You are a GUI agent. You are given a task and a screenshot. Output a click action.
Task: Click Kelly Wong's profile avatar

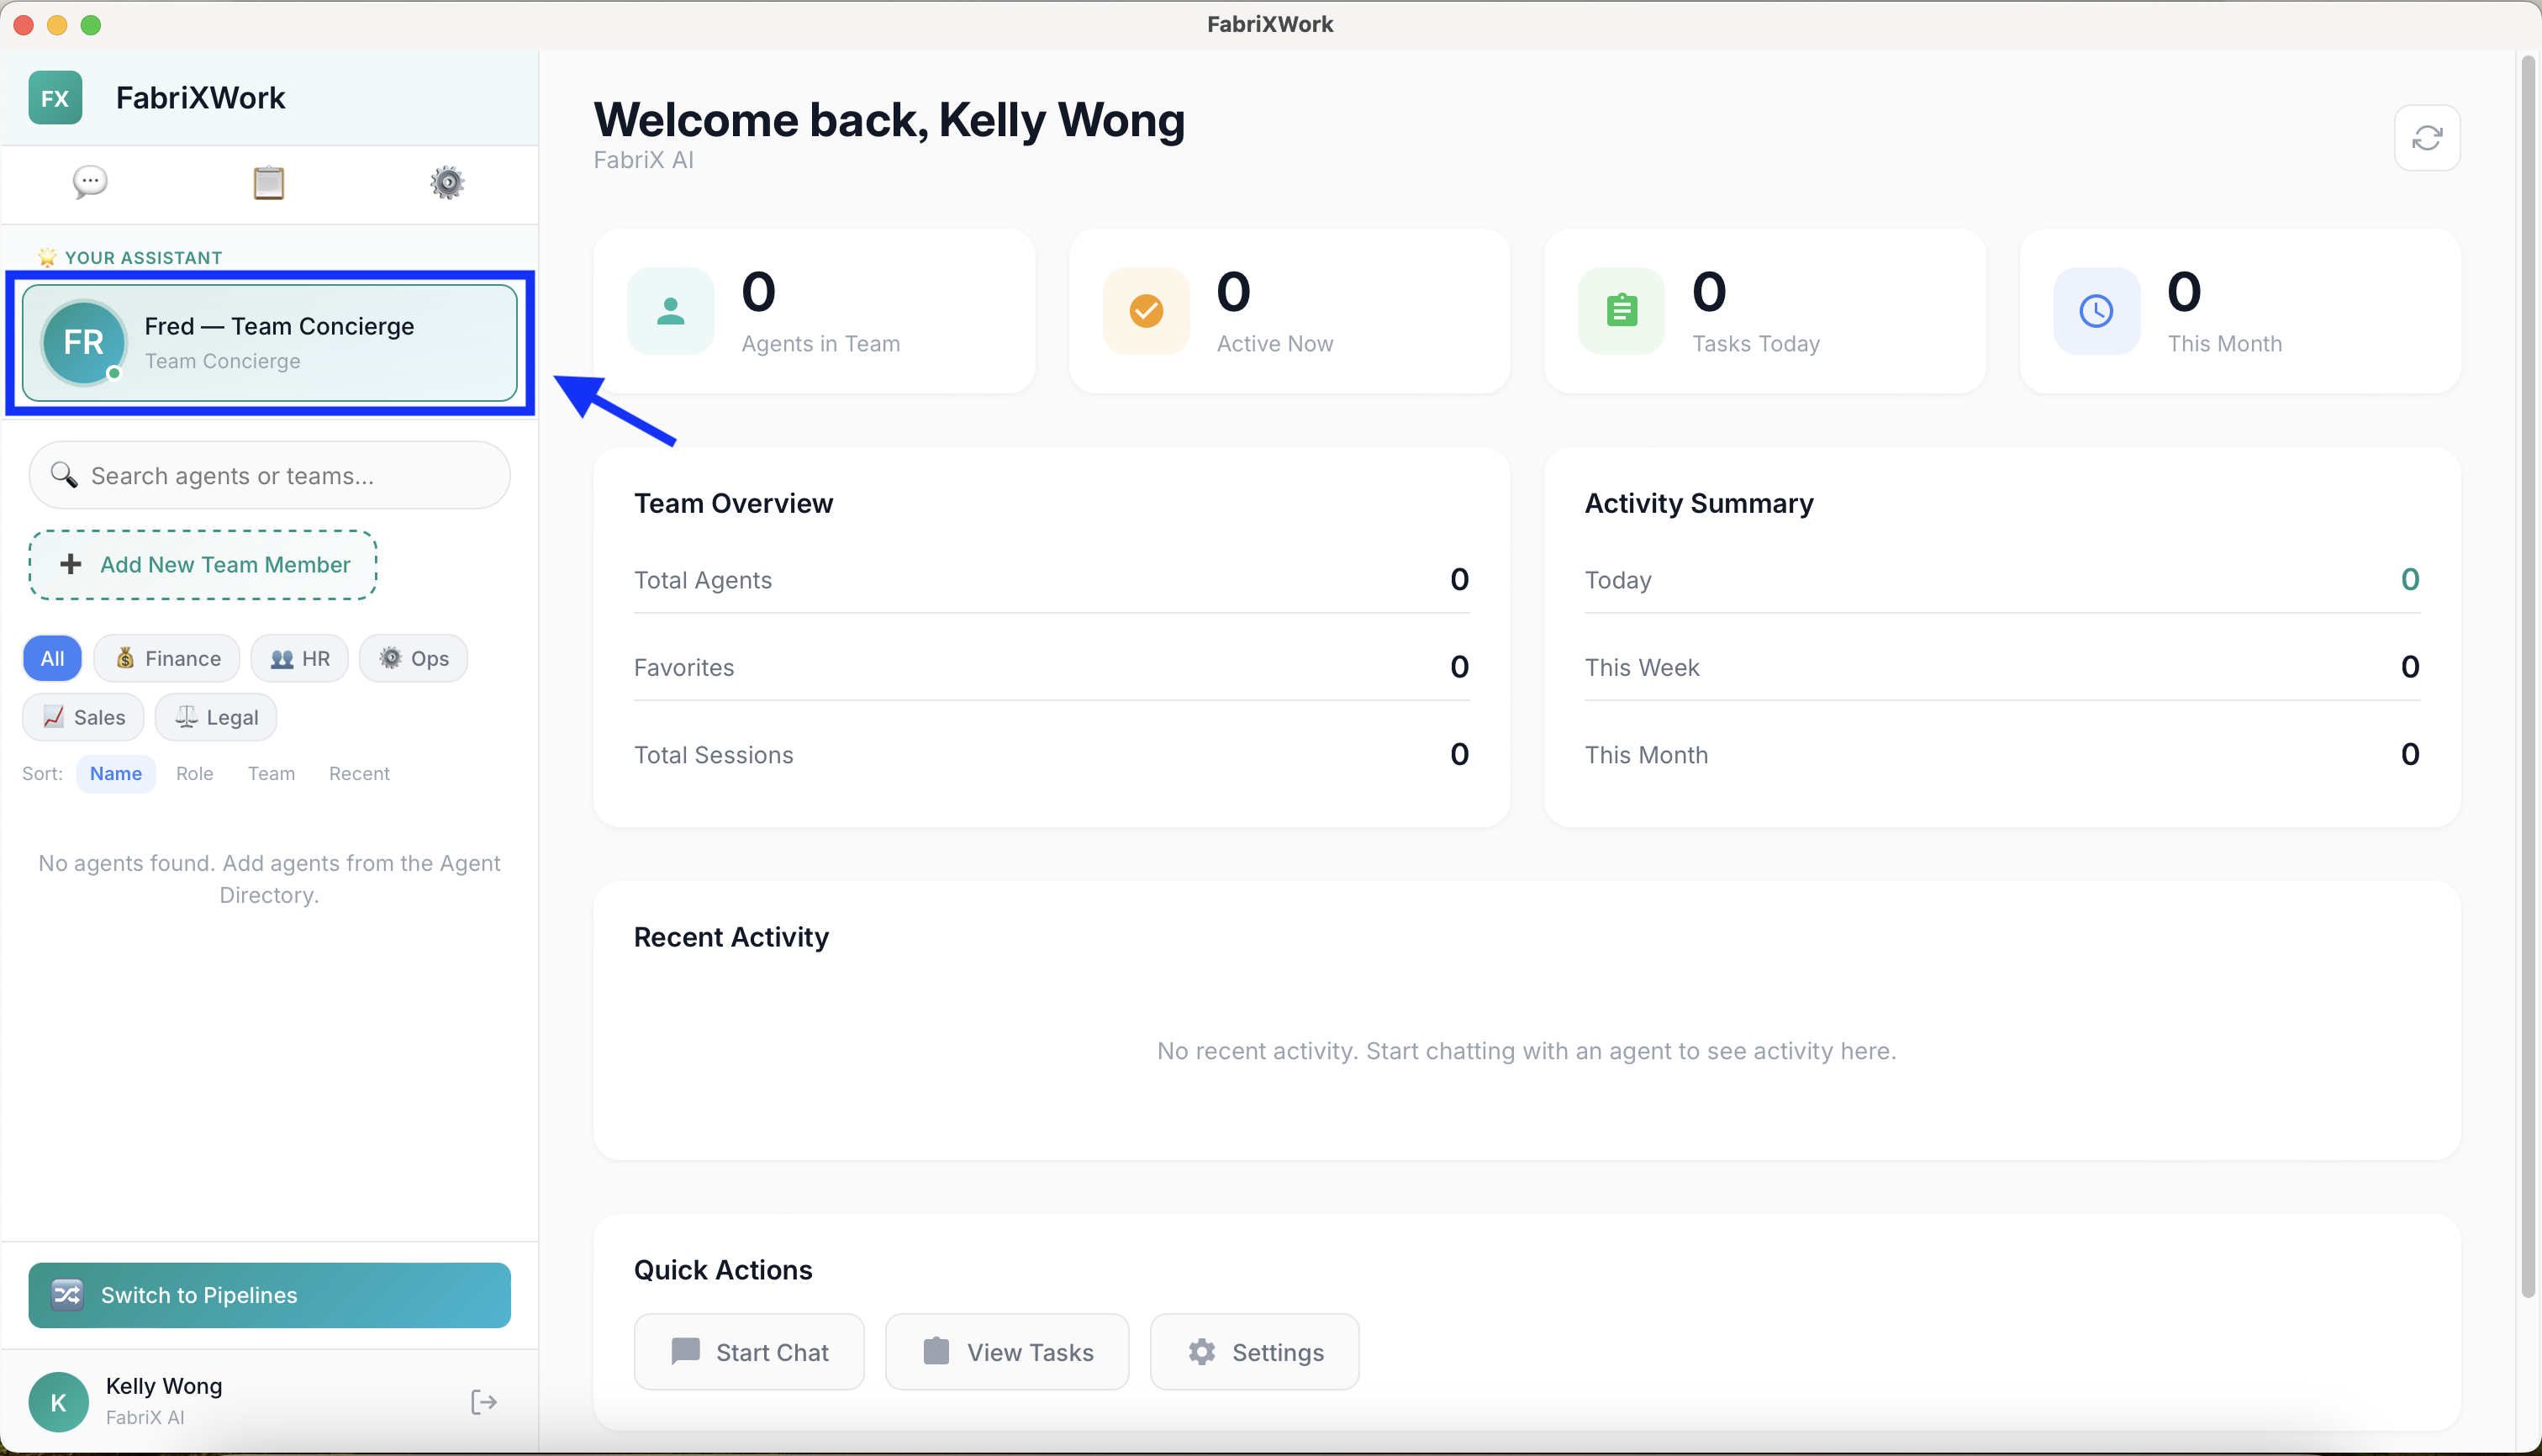point(58,1401)
